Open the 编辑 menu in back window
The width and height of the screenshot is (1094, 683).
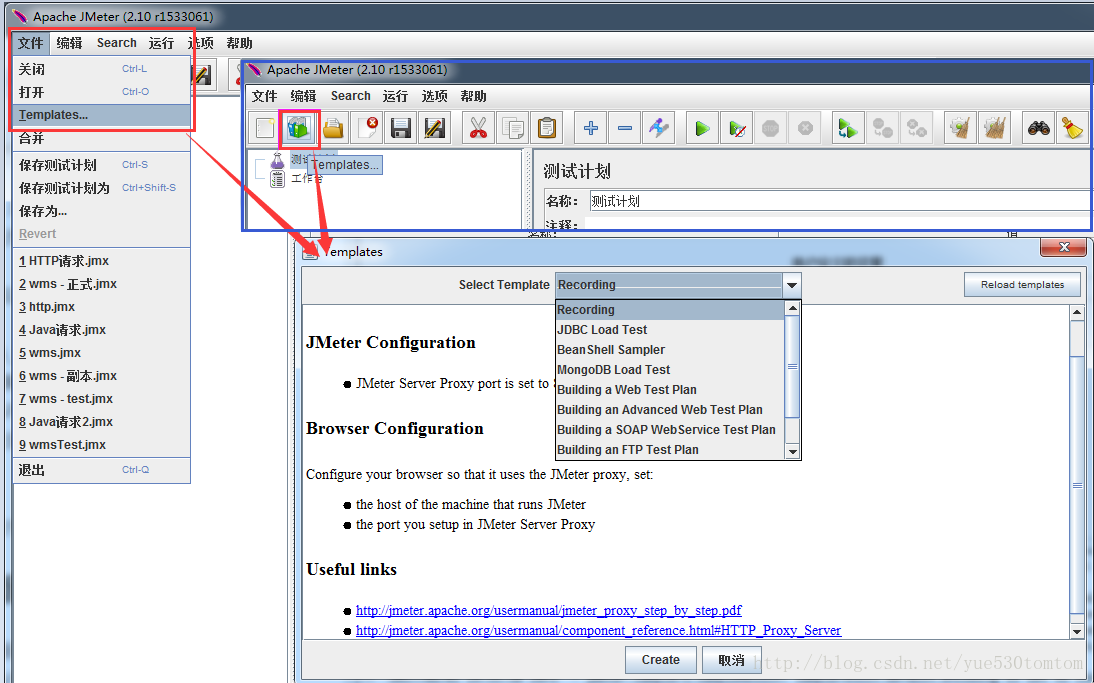(x=69, y=43)
